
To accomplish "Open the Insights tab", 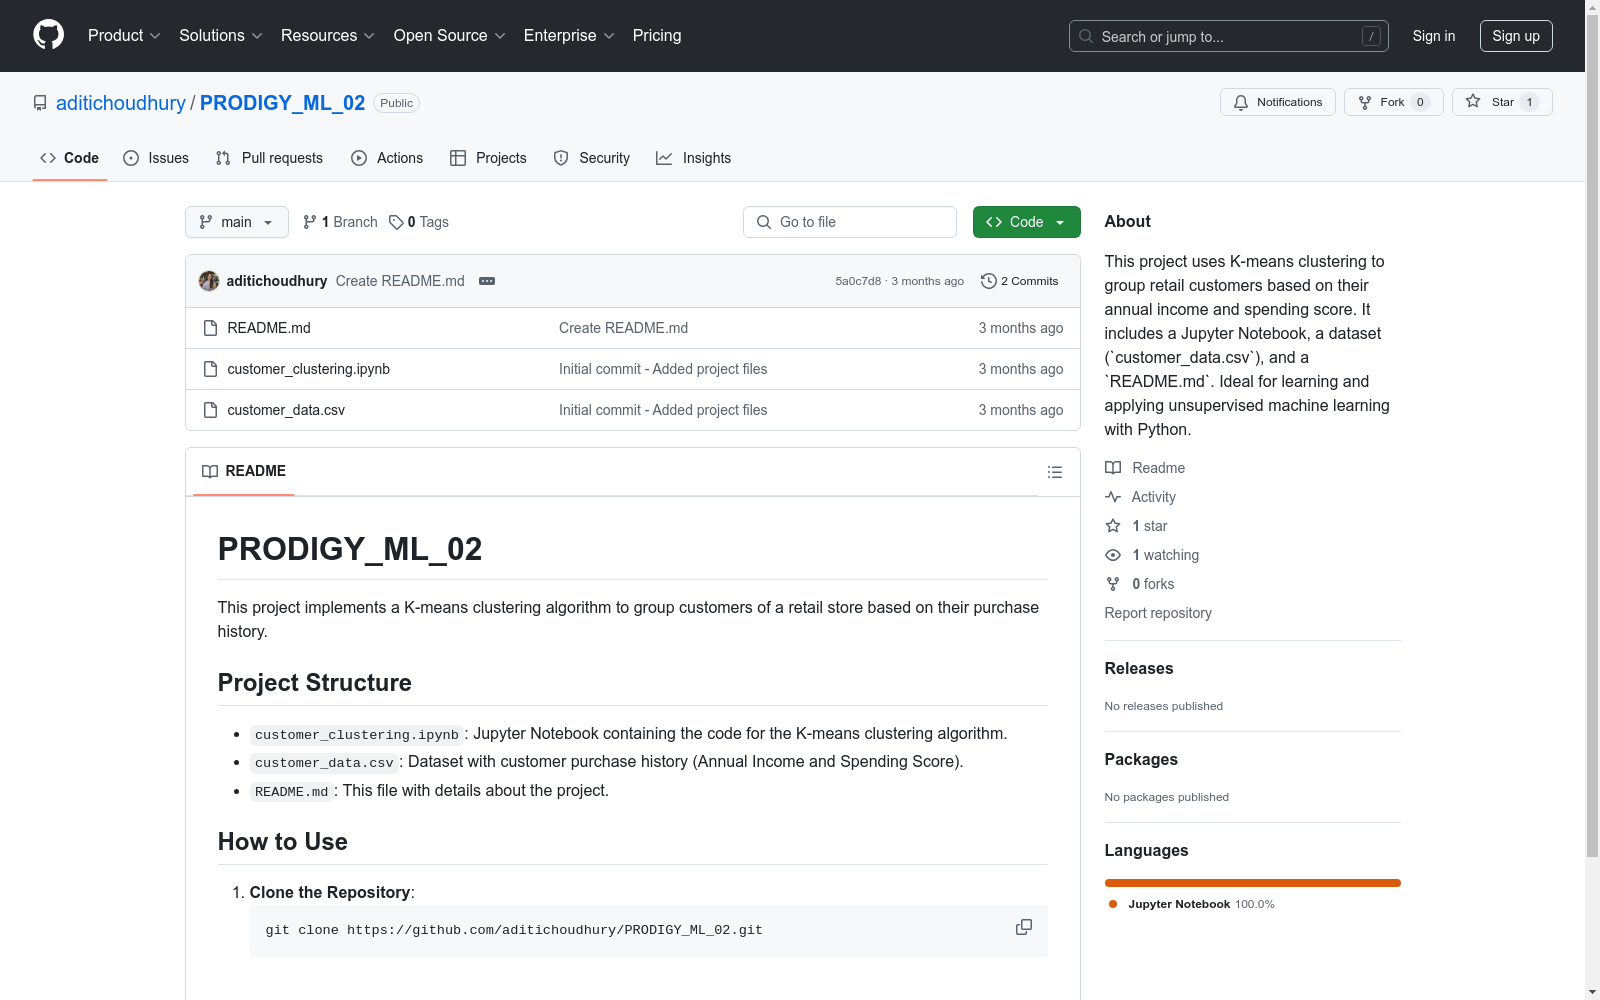I will coord(693,158).
